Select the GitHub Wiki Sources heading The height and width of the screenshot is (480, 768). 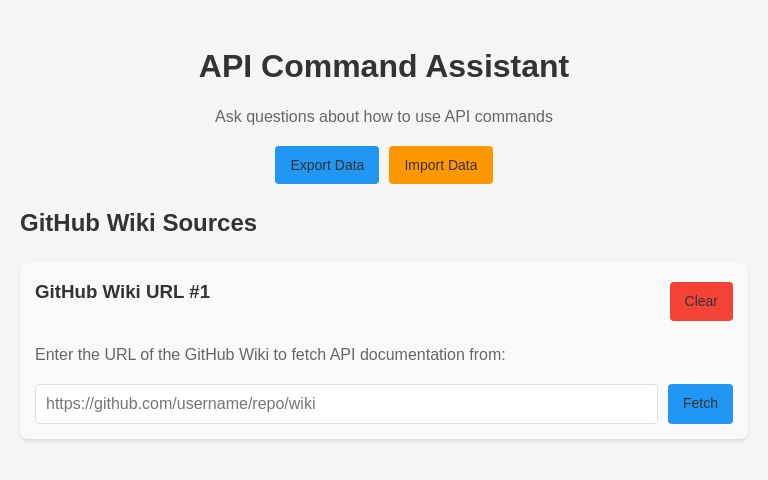pyautogui.click(x=138, y=223)
